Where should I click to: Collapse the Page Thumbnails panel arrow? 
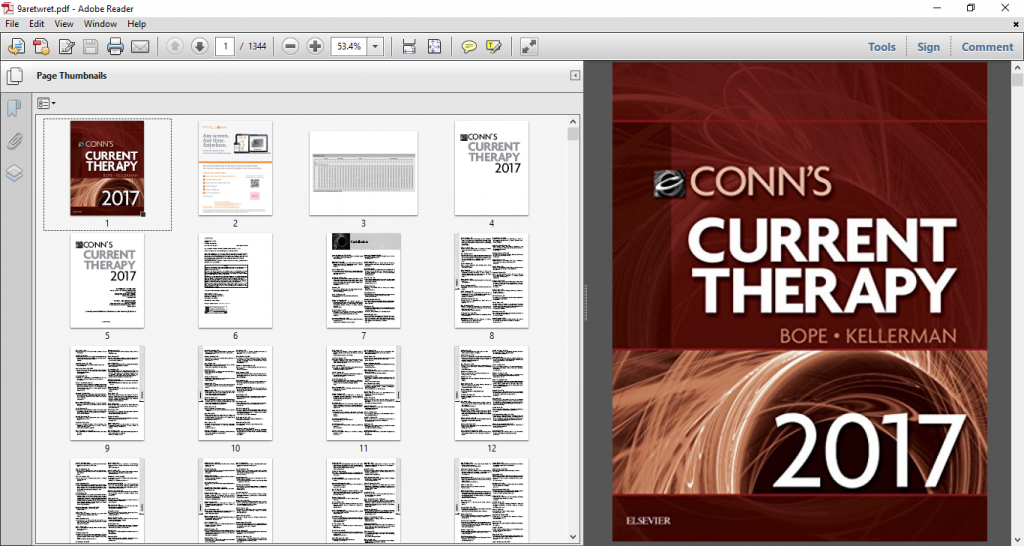click(575, 76)
